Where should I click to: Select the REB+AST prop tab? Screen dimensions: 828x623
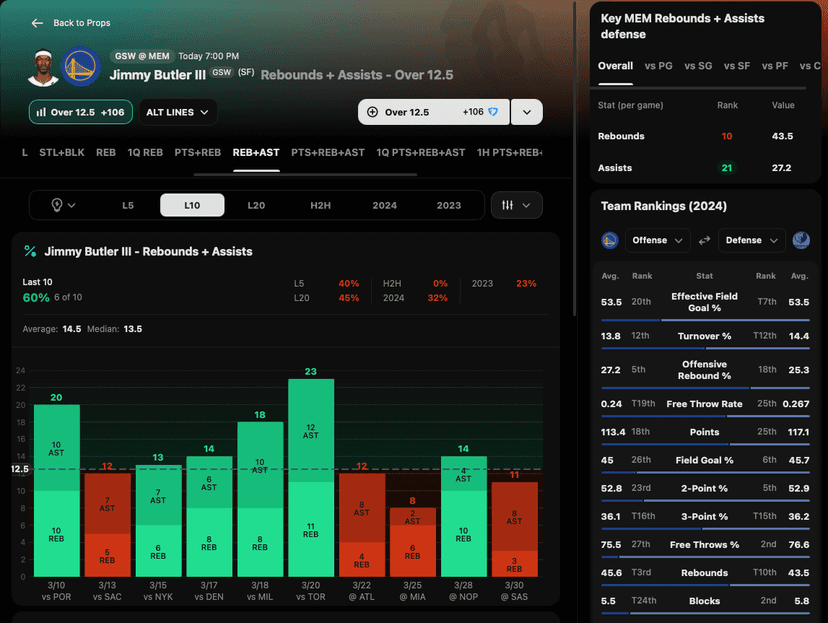coord(256,153)
